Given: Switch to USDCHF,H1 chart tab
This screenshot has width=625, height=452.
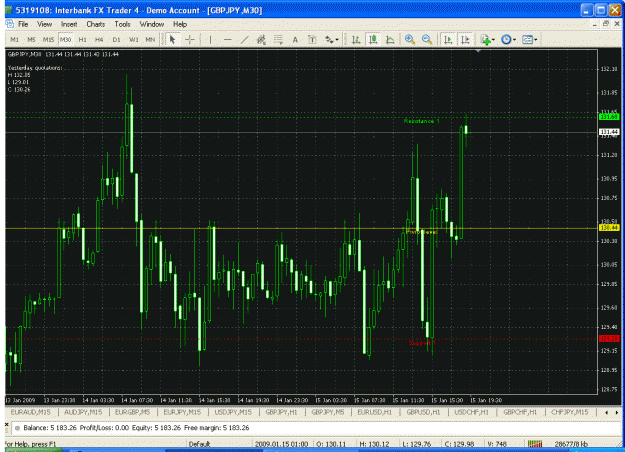Looking at the screenshot, I should pyautogui.click(x=472, y=412).
